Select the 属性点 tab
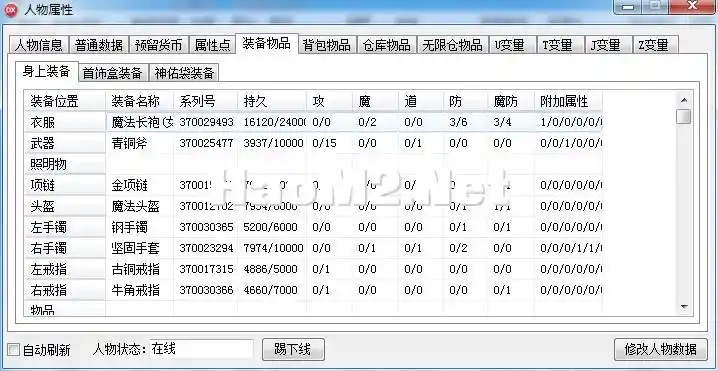The height and width of the screenshot is (371, 718). click(x=212, y=45)
